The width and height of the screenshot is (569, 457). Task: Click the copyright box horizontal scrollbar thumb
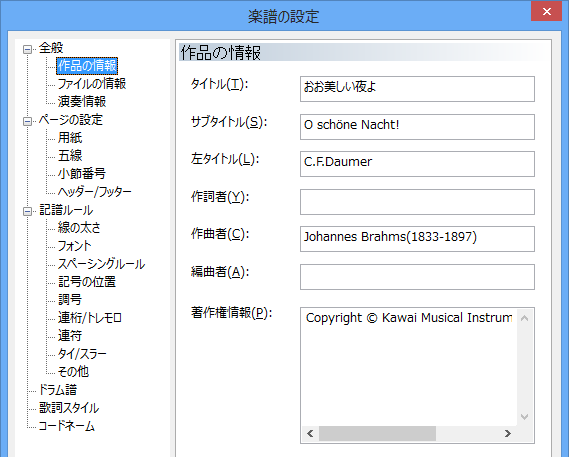pos(377,433)
